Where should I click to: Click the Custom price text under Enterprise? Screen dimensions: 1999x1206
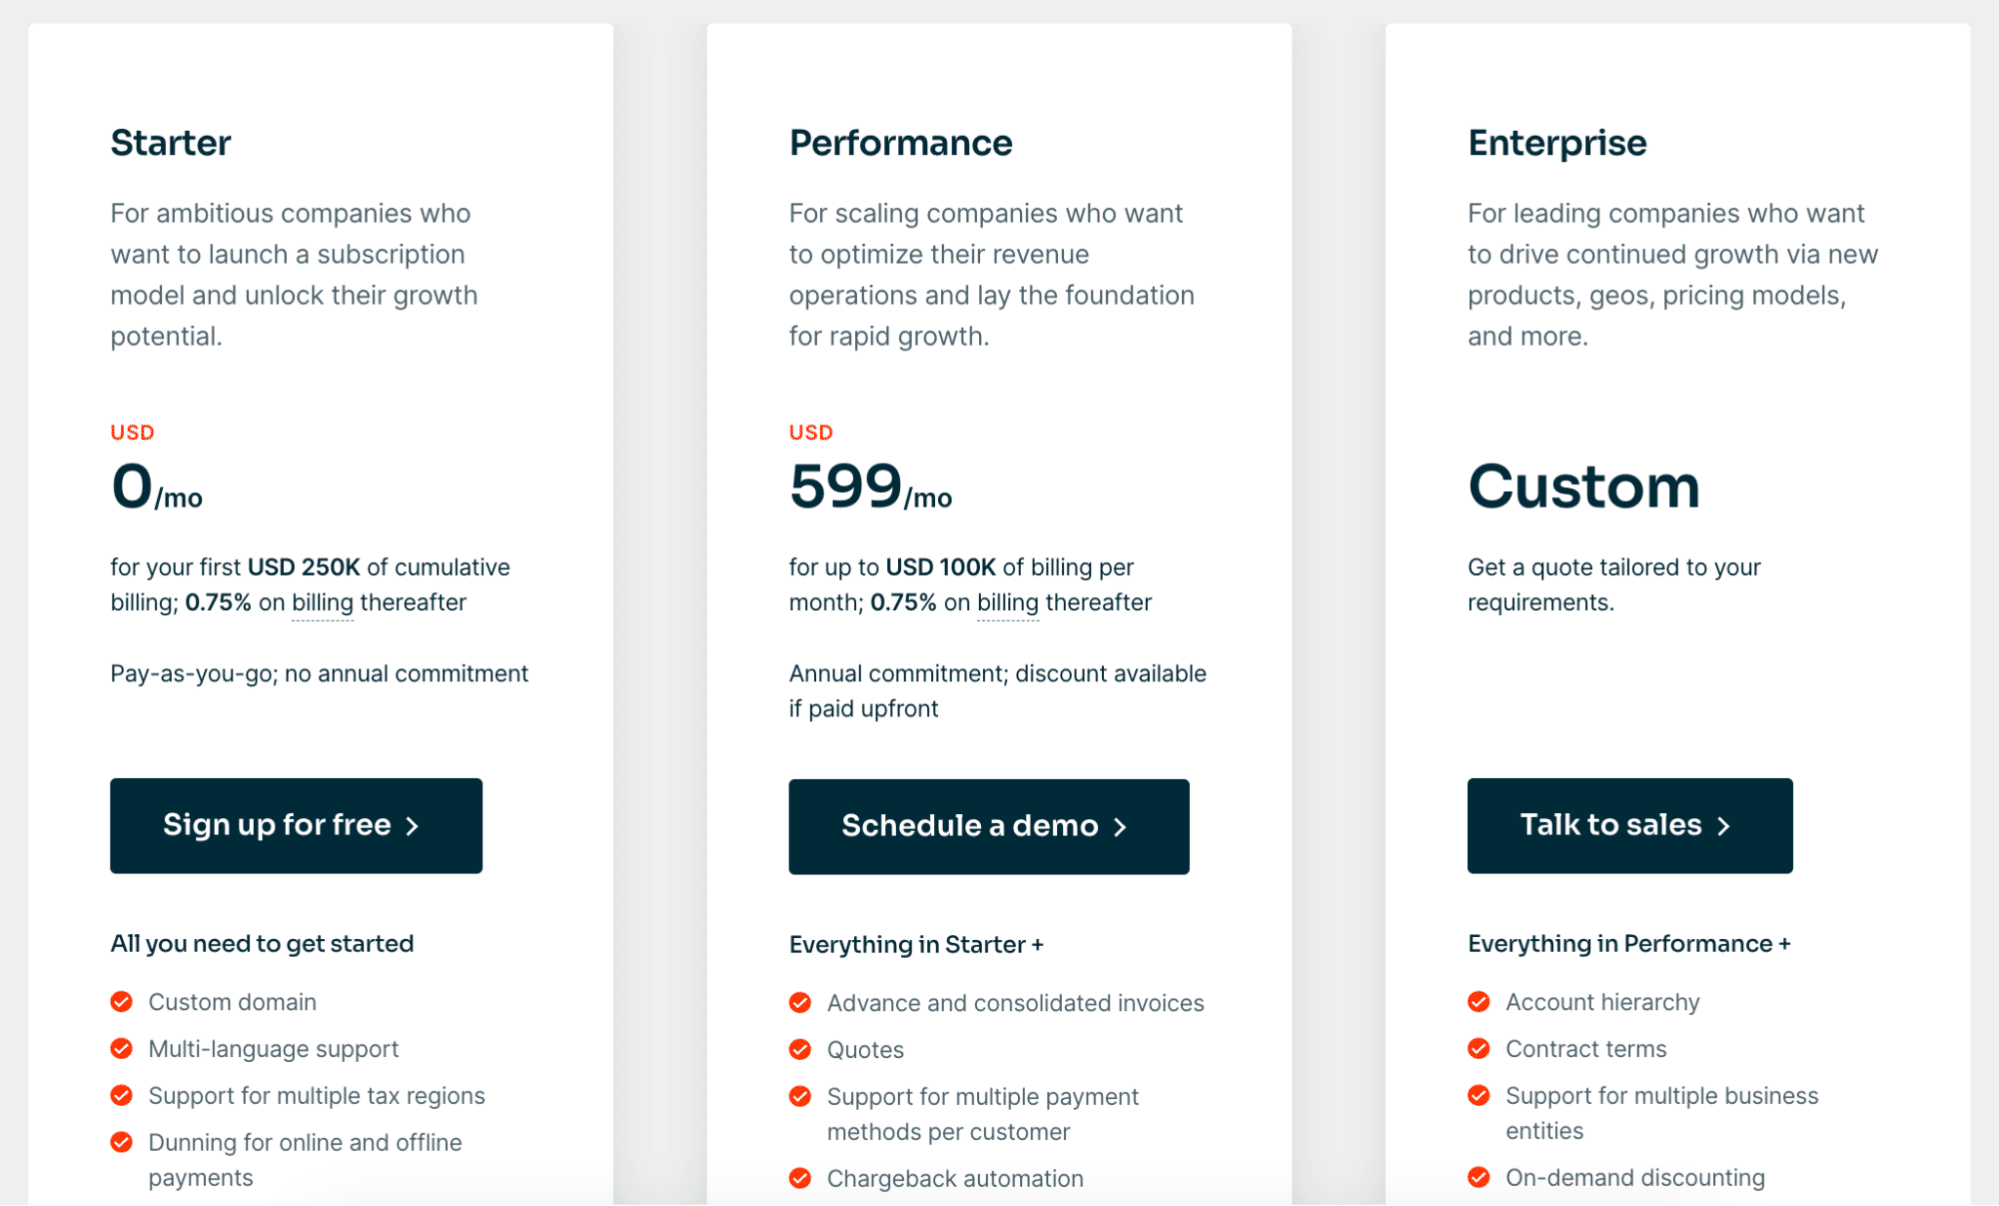click(1584, 487)
